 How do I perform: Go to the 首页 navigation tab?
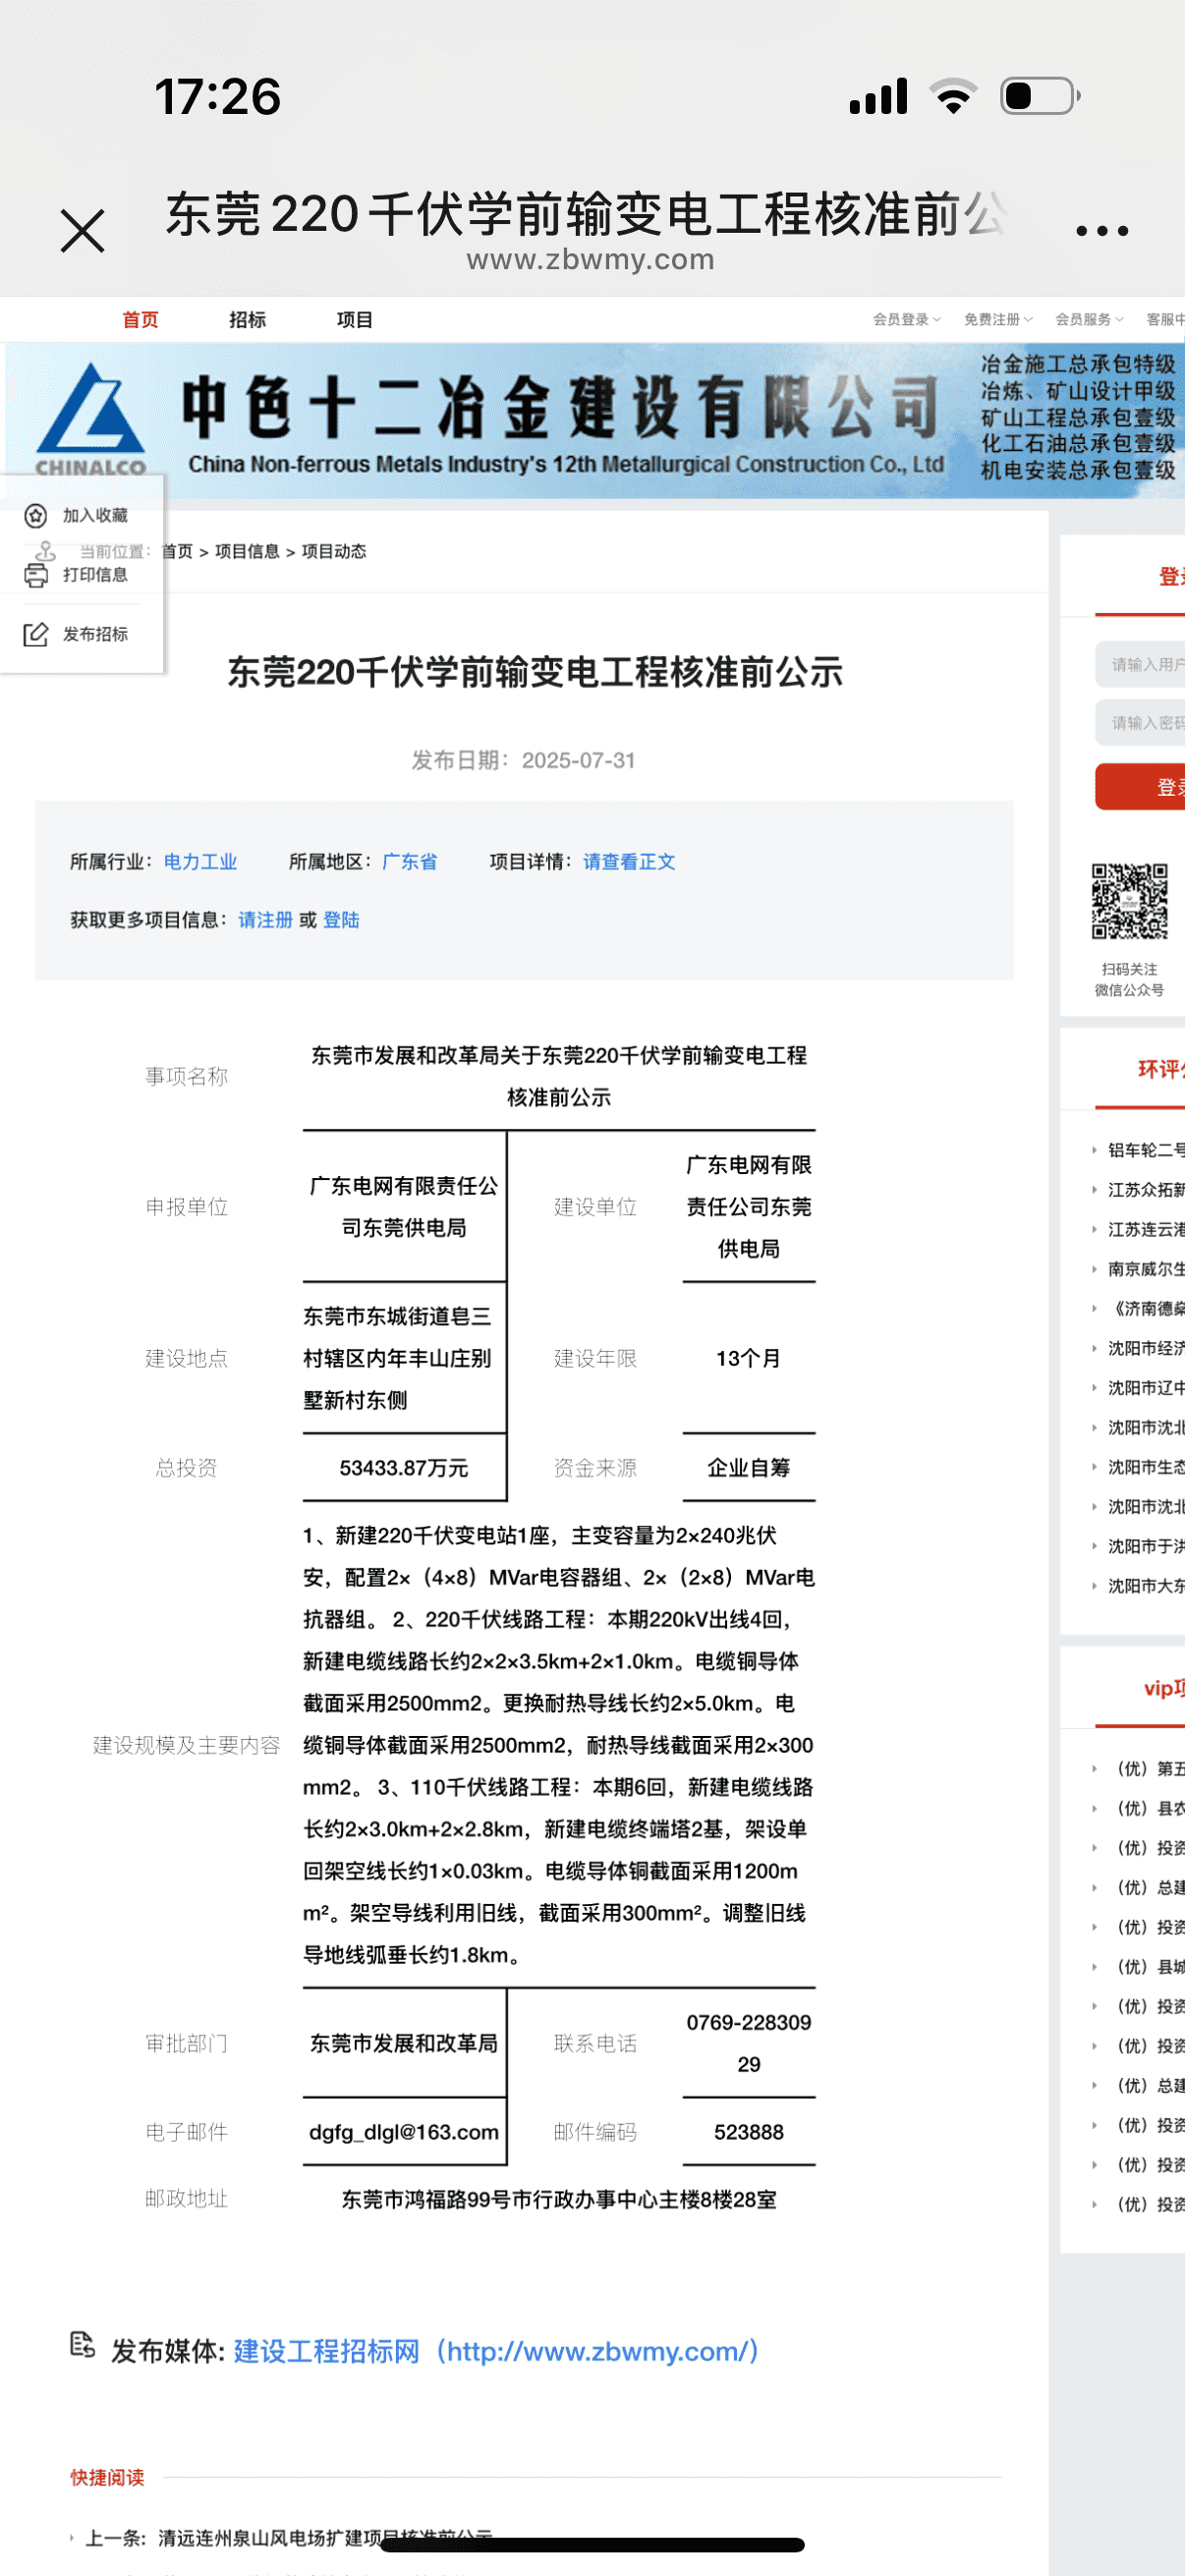[x=140, y=320]
